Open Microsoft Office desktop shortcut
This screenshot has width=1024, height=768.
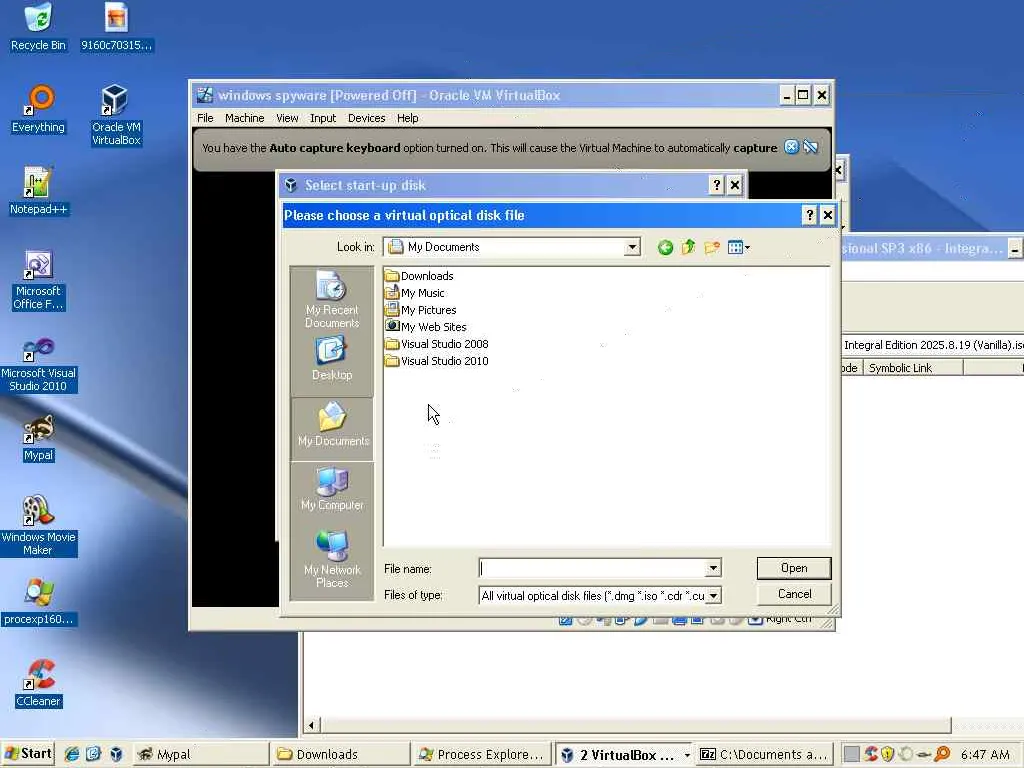38,281
